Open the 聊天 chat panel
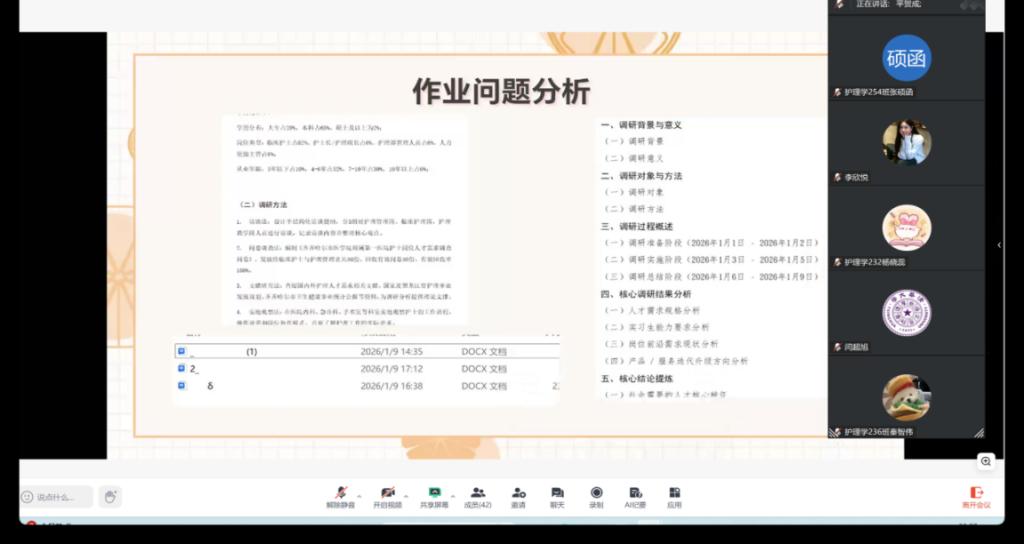Viewport: 1024px width, 544px height. tap(557, 495)
